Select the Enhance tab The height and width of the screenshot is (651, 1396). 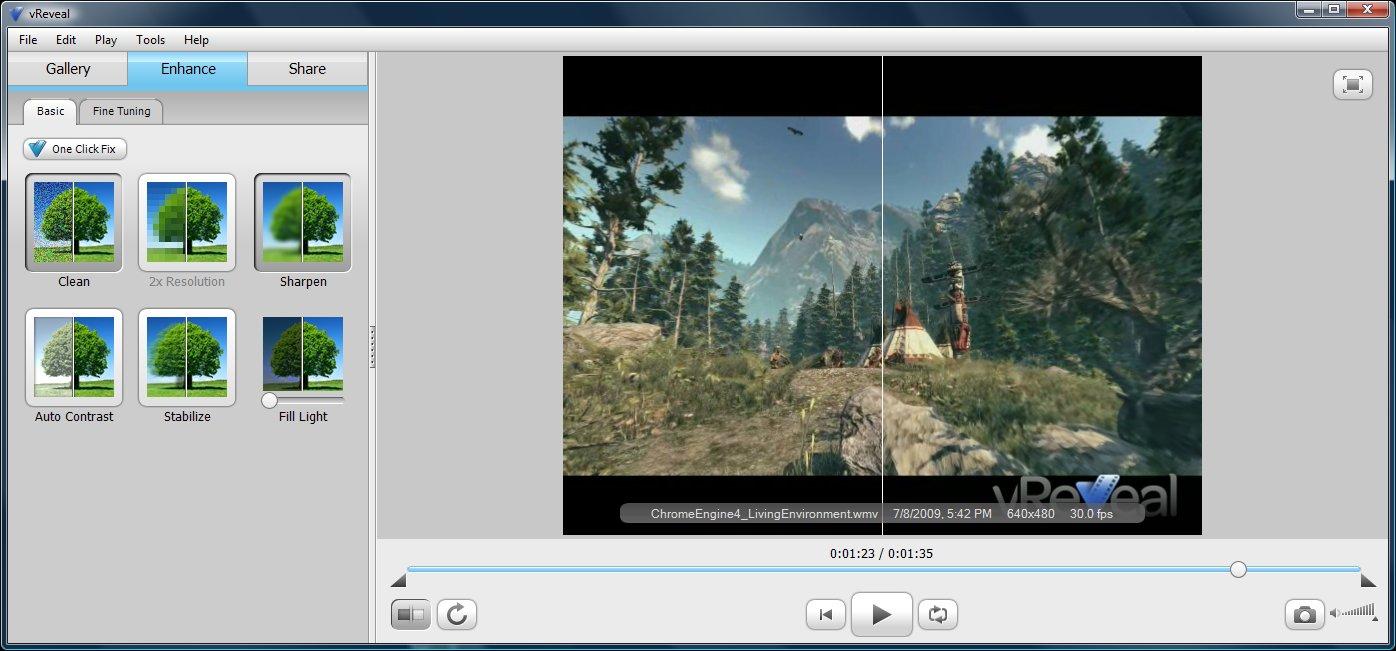pyautogui.click(x=188, y=69)
